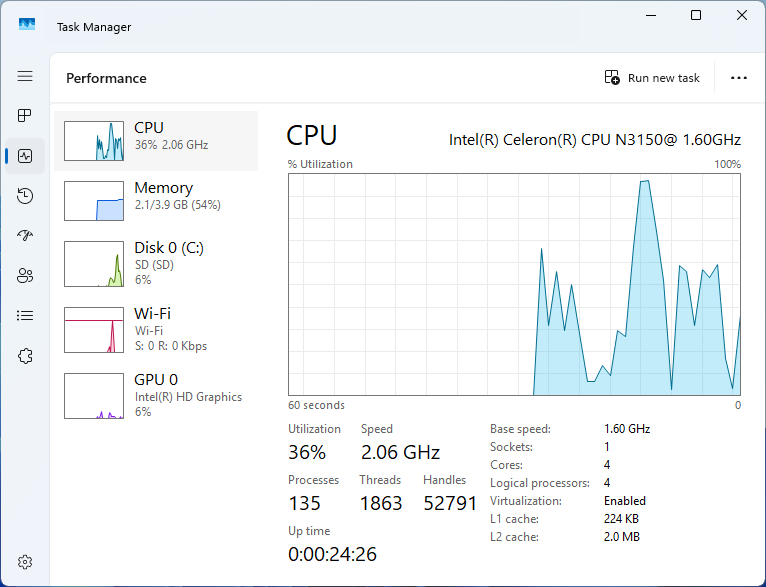Click the Intel Celeron N3150 processor name
This screenshot has width=766, height=587.
(x=595, y=140)
